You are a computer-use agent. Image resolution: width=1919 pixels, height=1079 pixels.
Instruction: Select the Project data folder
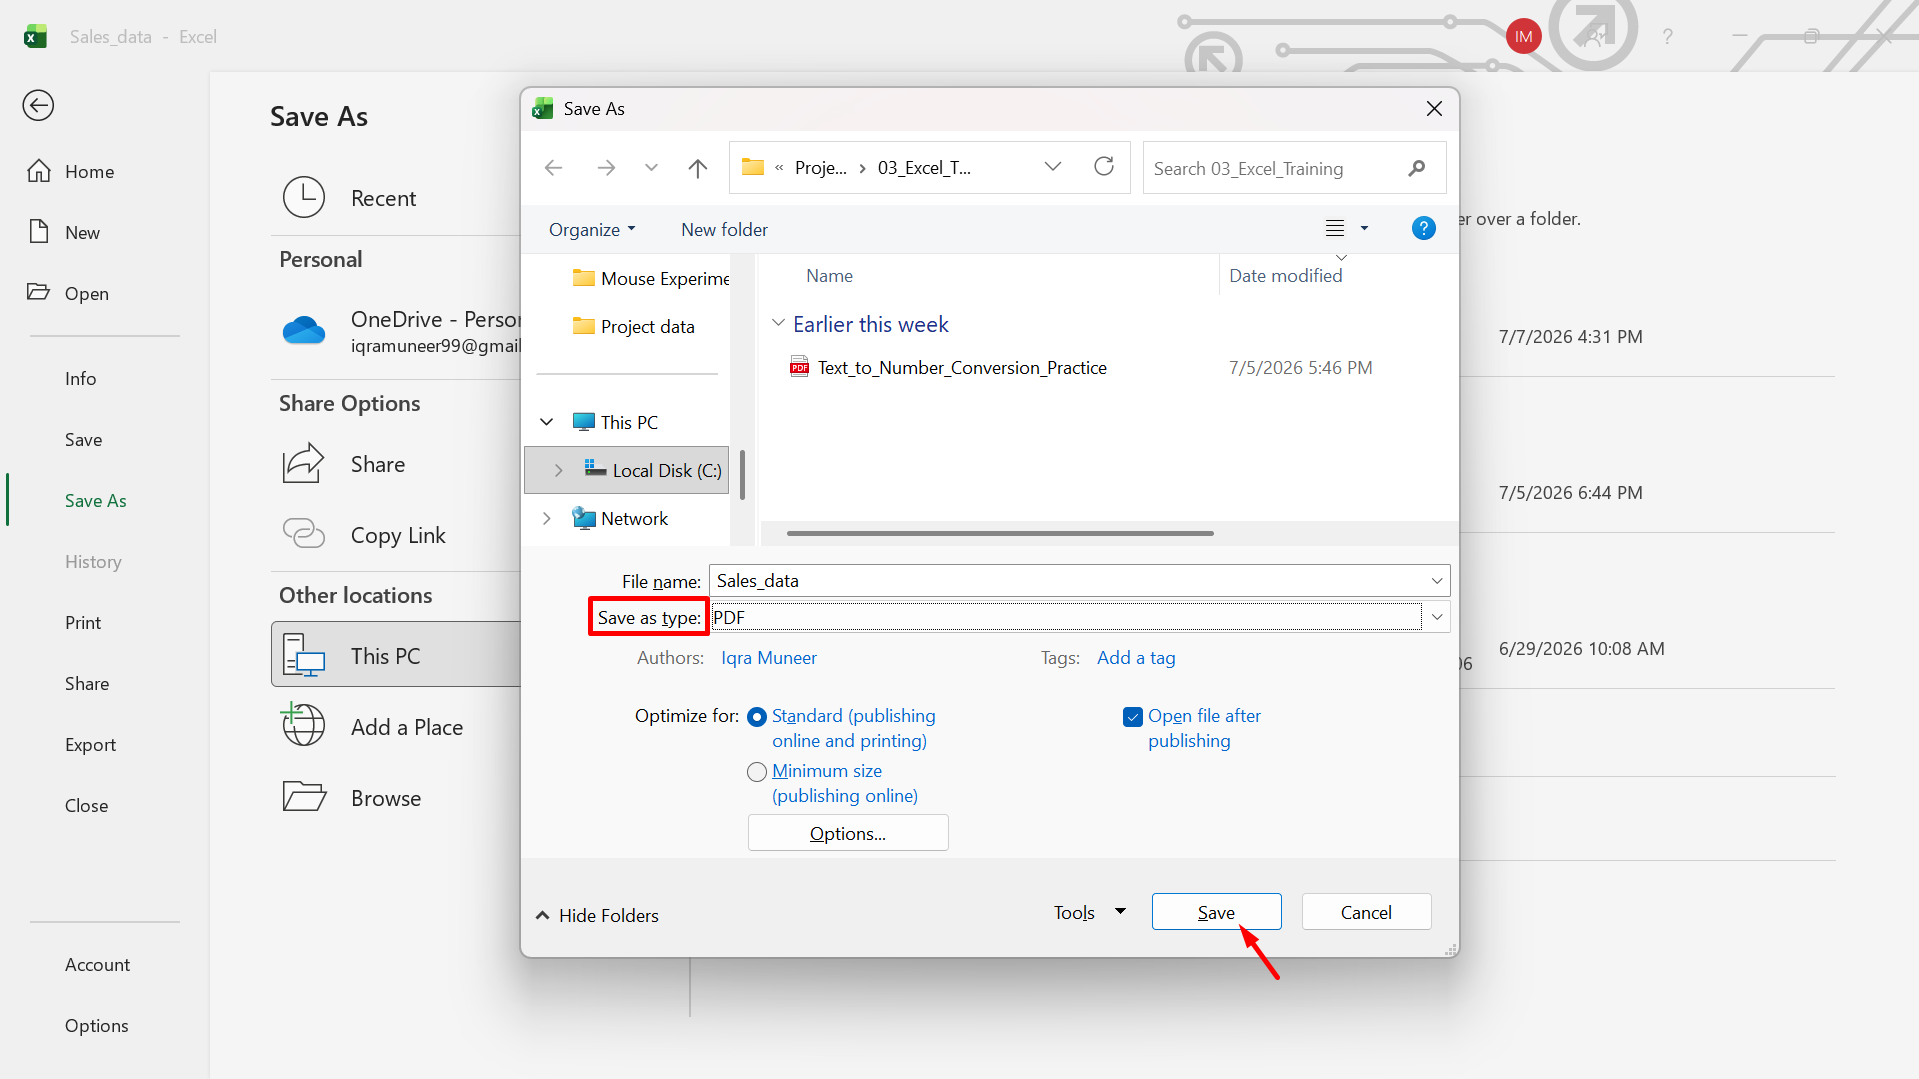[633, 326]
